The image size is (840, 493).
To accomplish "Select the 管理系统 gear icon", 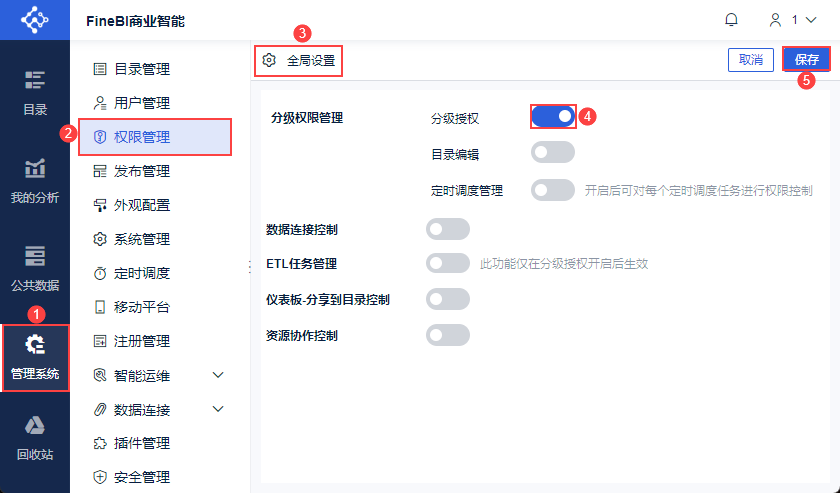I will click(35, 345).
